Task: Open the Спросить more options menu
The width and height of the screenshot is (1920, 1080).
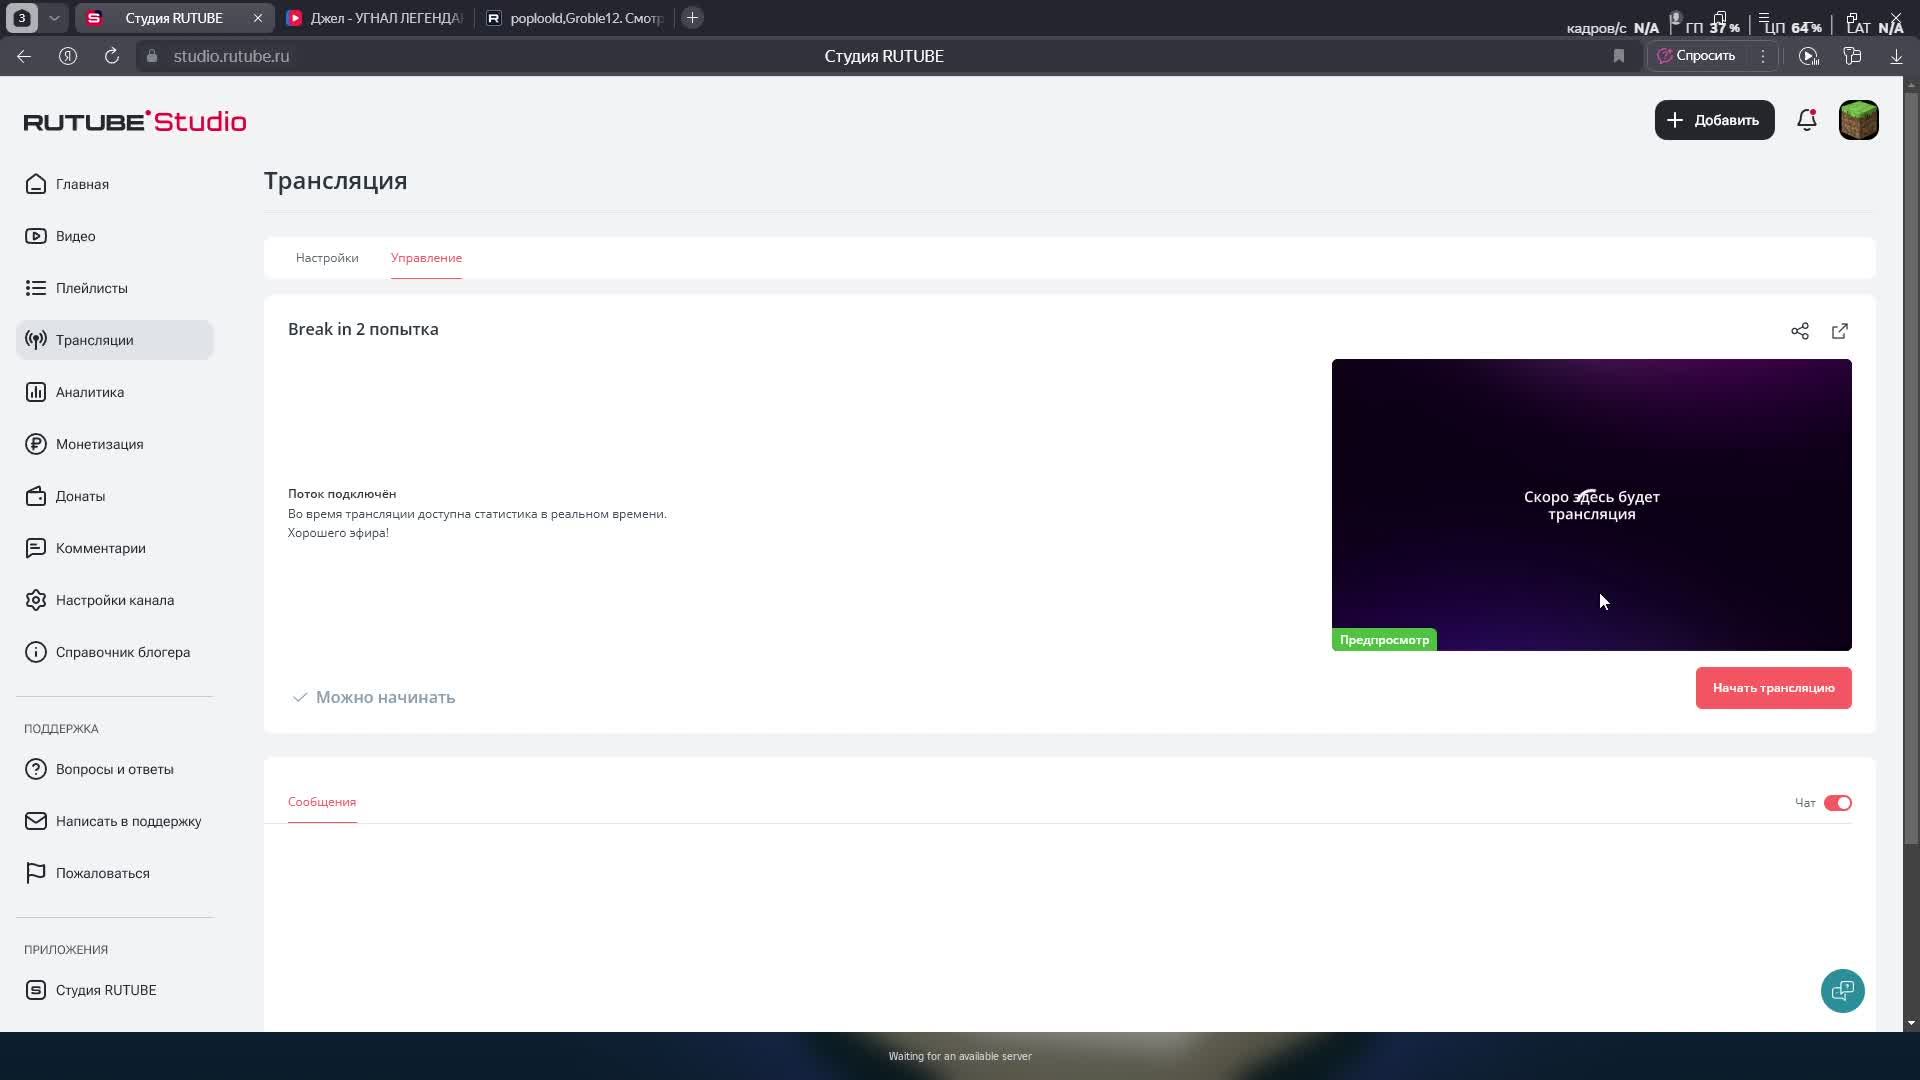Action: pos(1763,56)
